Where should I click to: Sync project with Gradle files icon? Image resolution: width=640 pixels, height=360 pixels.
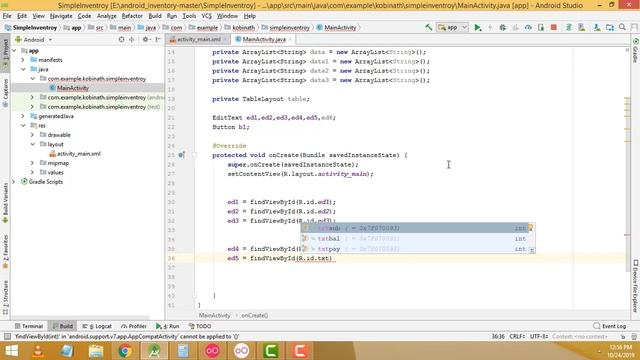(x=569, y=27)
